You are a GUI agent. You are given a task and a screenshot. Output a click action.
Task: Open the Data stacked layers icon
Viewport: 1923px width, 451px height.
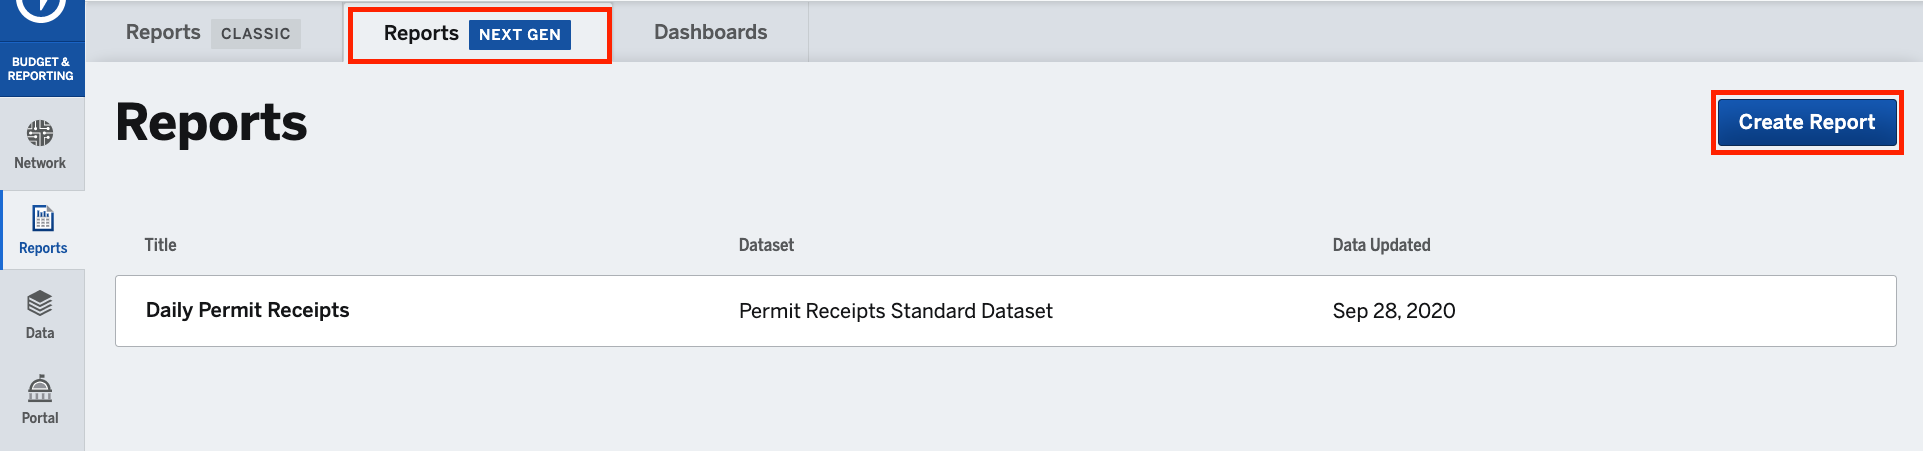click(40, 303)
